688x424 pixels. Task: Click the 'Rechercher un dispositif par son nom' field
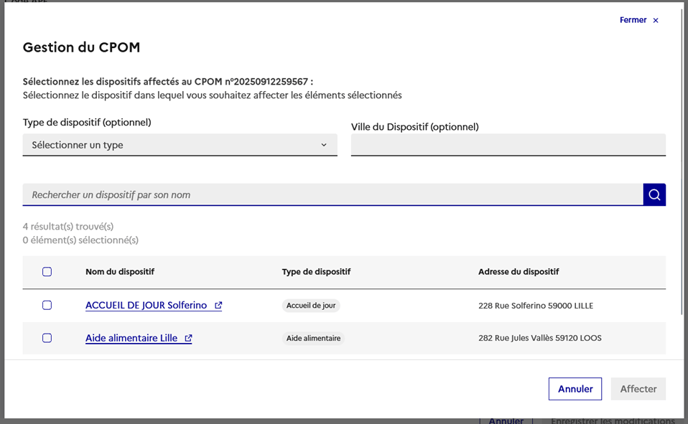(x=332, y=195)
